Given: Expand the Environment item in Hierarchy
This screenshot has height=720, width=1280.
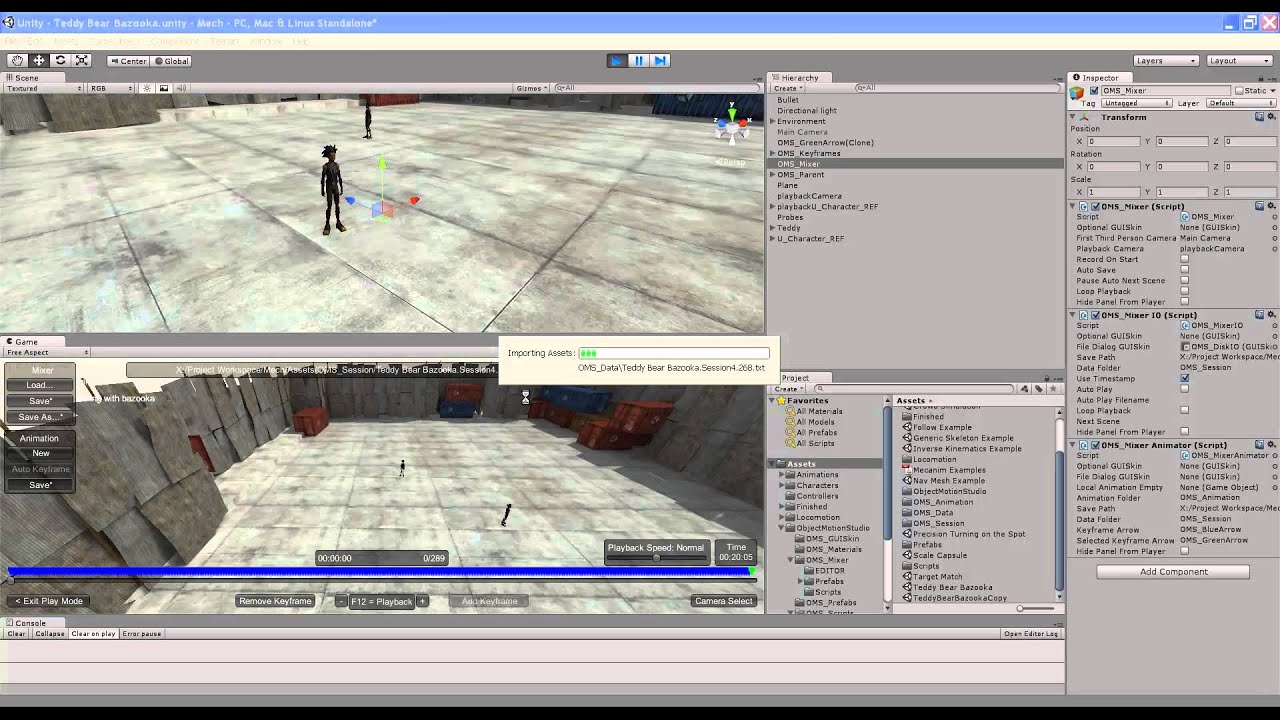Looking at the screenshot, I should coord(772,121).
